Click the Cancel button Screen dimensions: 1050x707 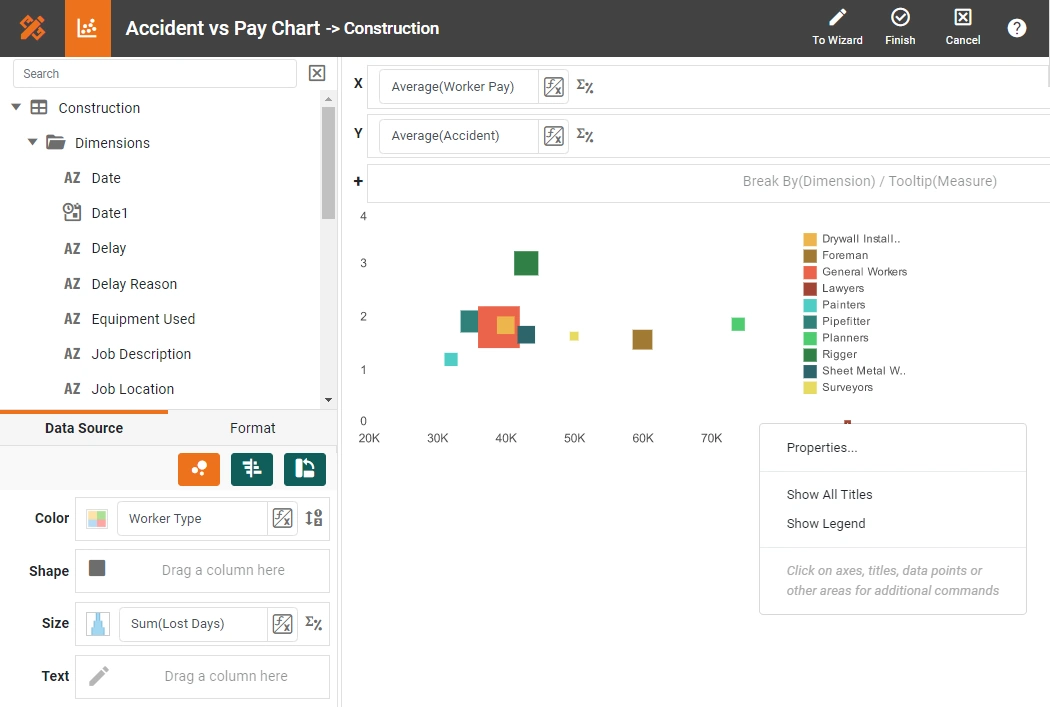962,27
